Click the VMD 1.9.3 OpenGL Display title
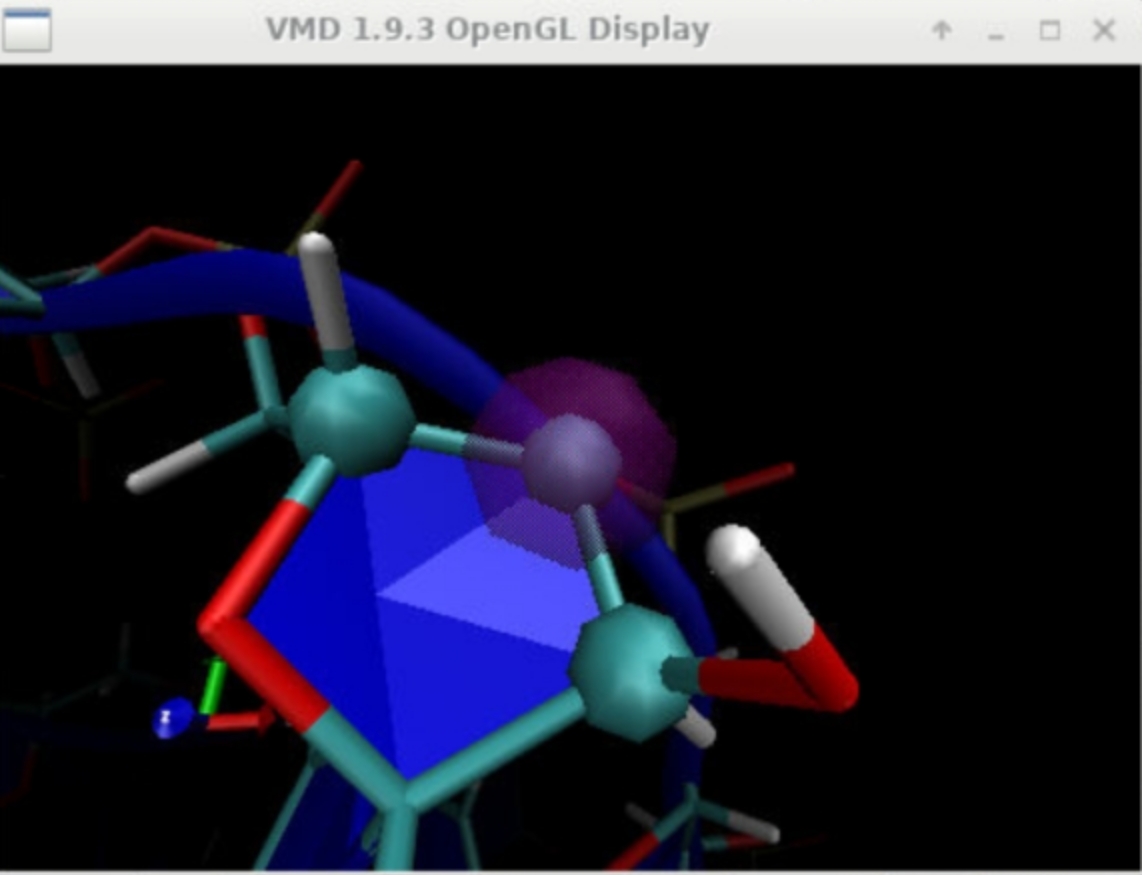Image resolution: width=1143 pixels, height=875 pixels. [487, 30]
